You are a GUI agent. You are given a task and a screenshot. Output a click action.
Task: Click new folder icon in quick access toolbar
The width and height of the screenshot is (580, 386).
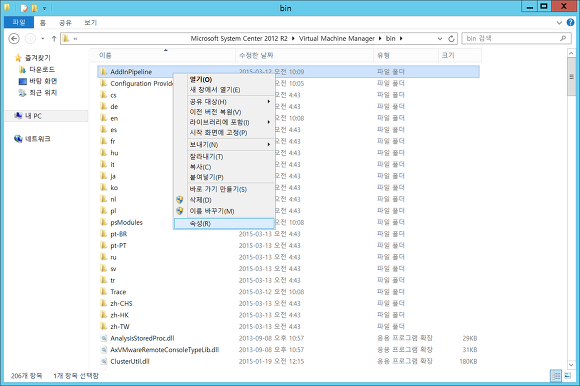pos(34,8)
